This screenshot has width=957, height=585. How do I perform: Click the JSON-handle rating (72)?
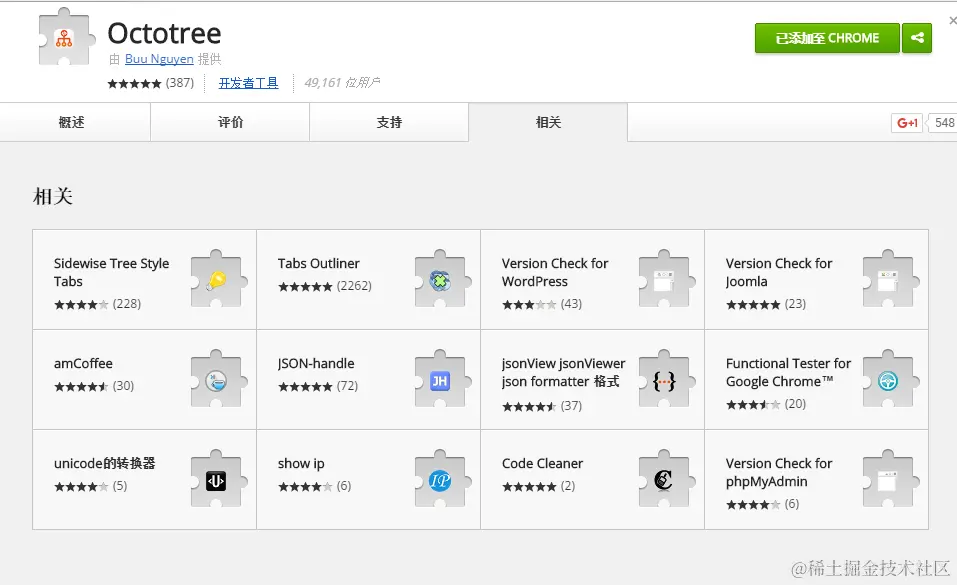(x=318, y=386)
